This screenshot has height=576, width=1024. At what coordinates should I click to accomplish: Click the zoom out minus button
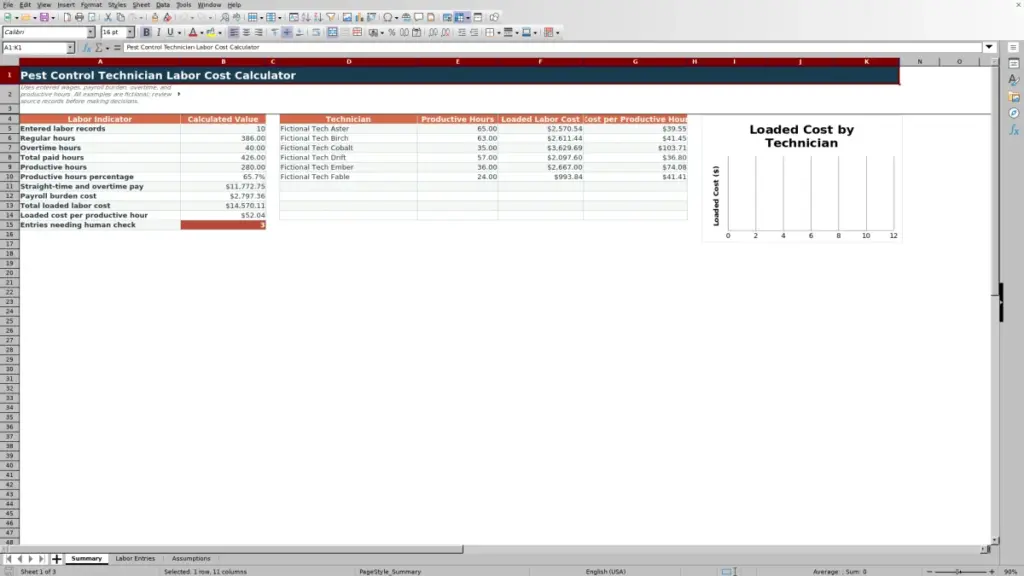pyautogui.click(x=929, y=572)
